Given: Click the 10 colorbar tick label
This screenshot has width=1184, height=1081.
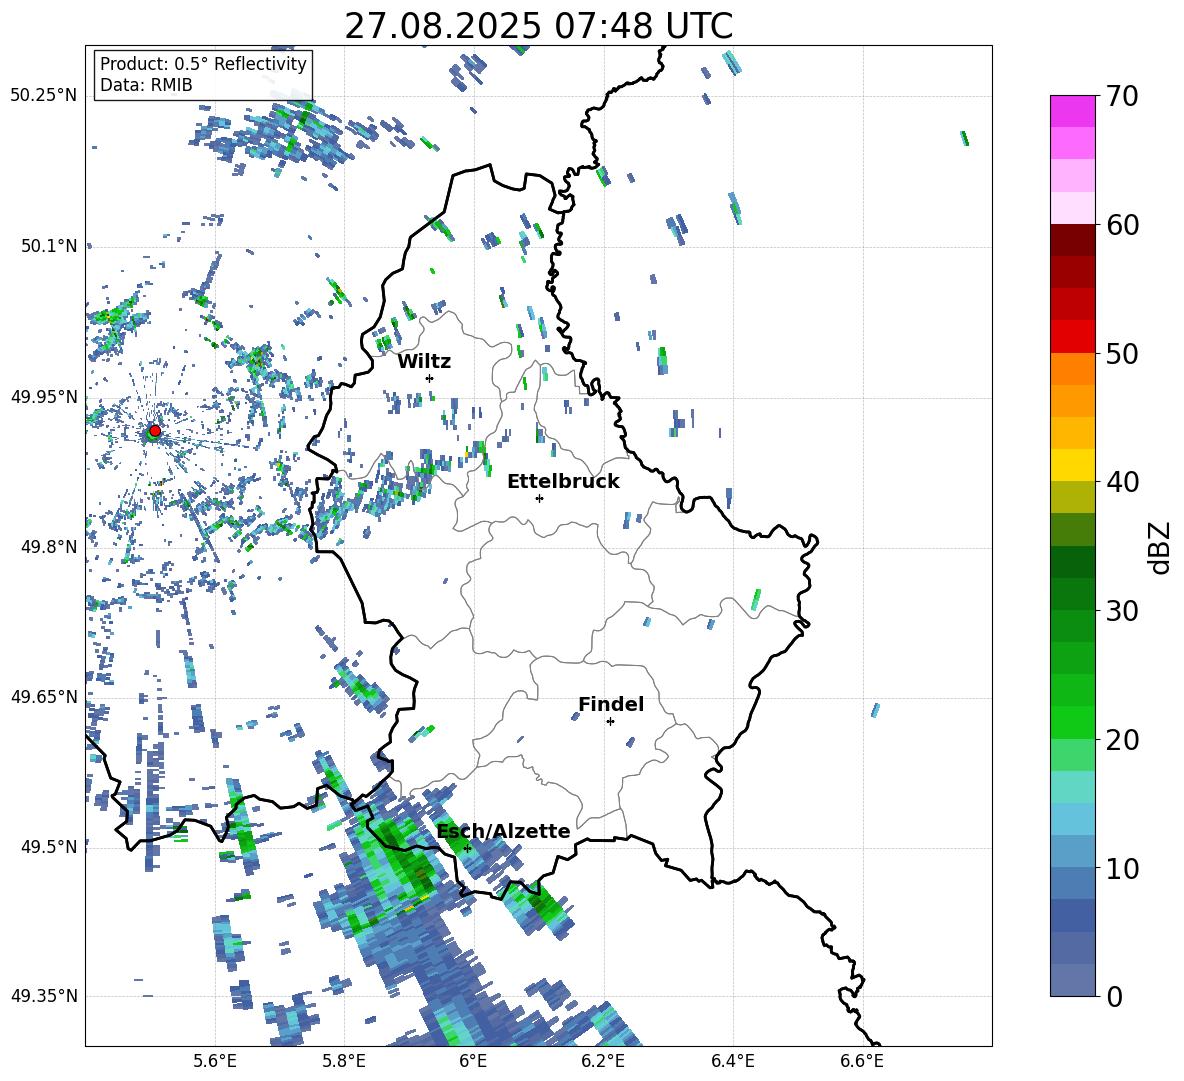Looking at the screenshot, I should point(1122,868).
